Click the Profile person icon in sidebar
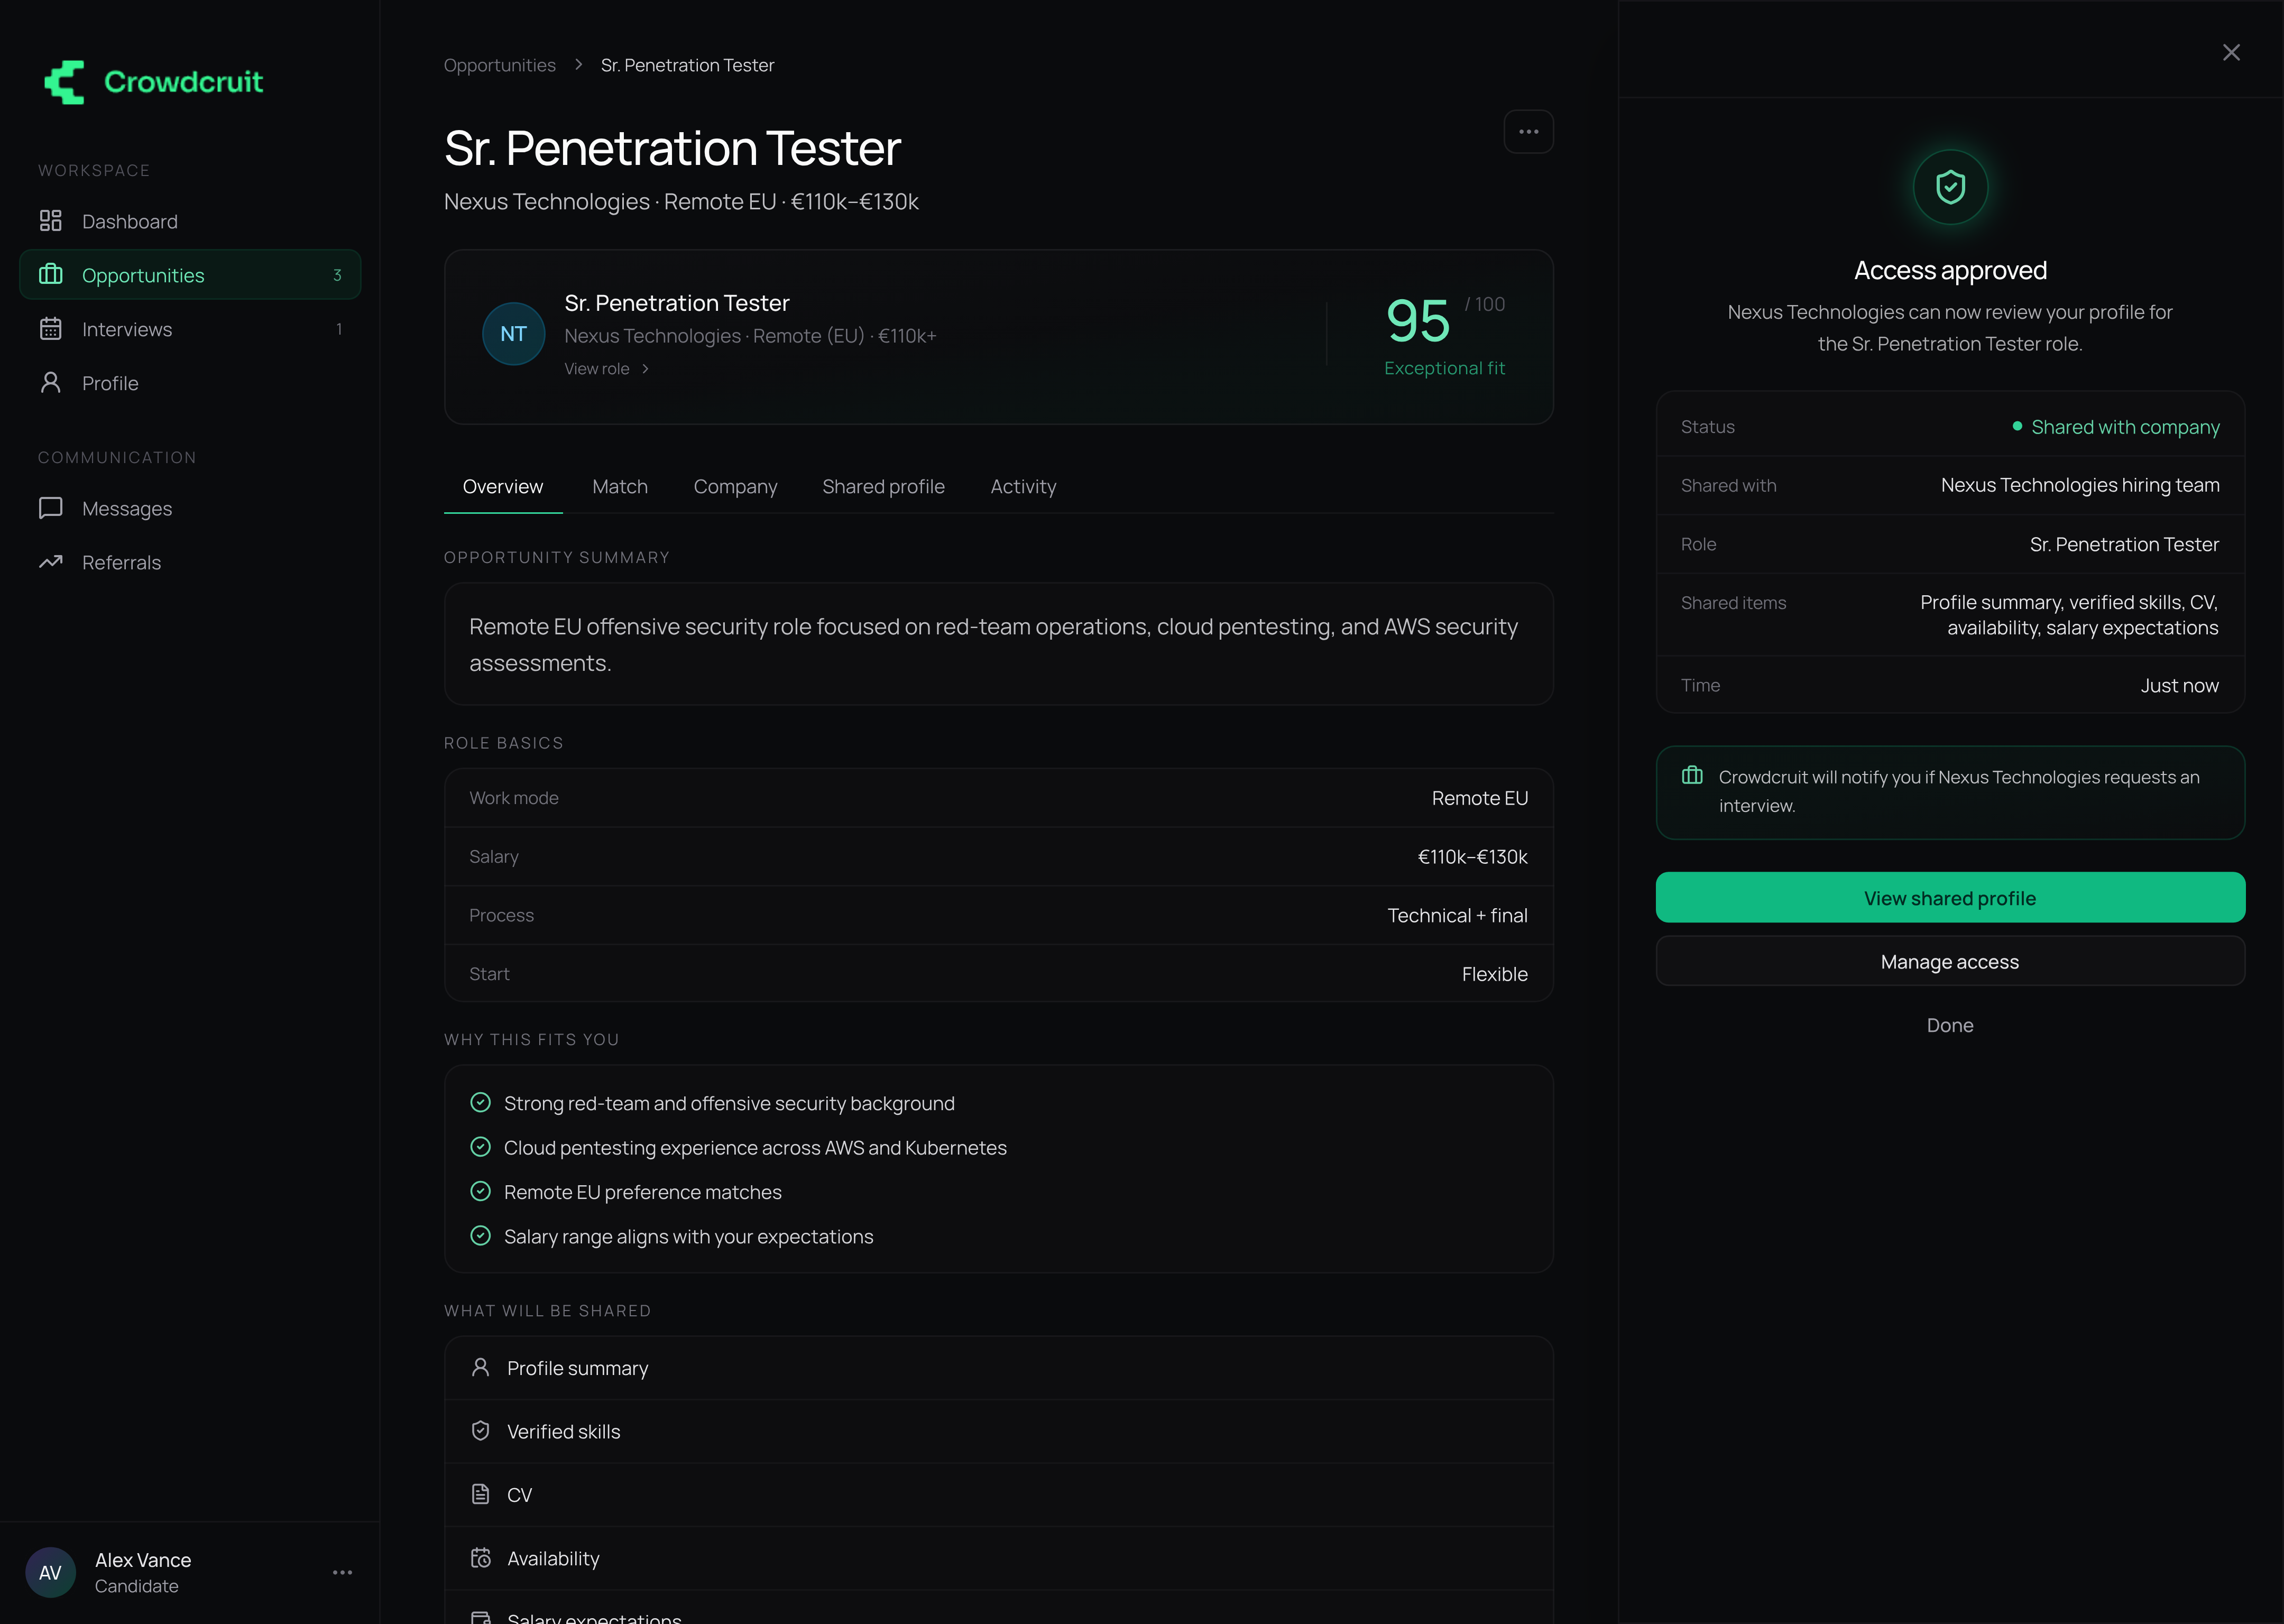 (x=51, y=383)
